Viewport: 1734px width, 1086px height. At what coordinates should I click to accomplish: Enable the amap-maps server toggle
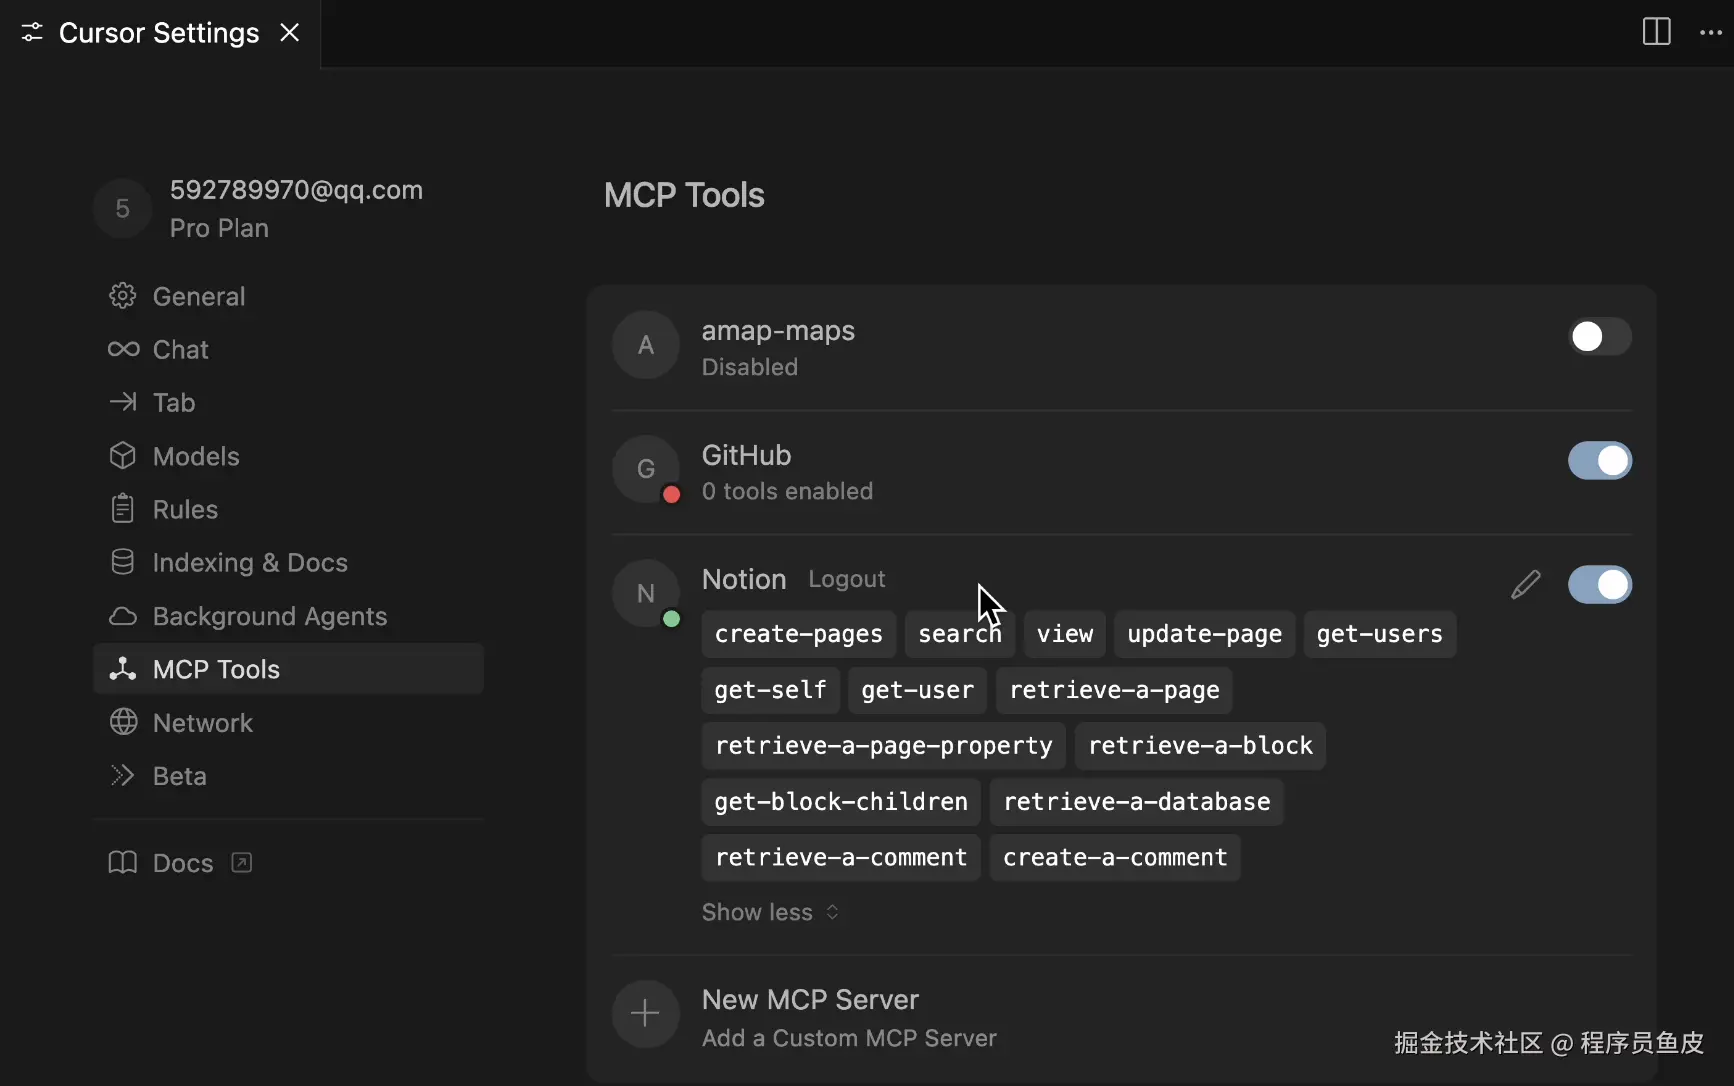tap(1599, 337)
